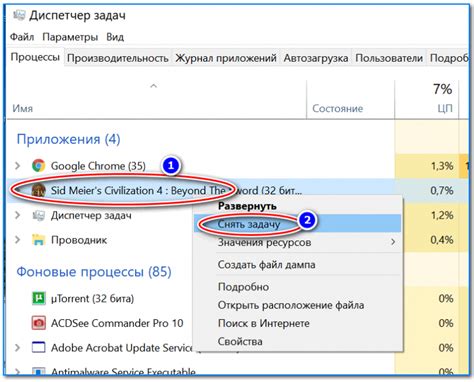Select the Диспетчер задач process name
474x382 pixels.
[x=91, y=216]
